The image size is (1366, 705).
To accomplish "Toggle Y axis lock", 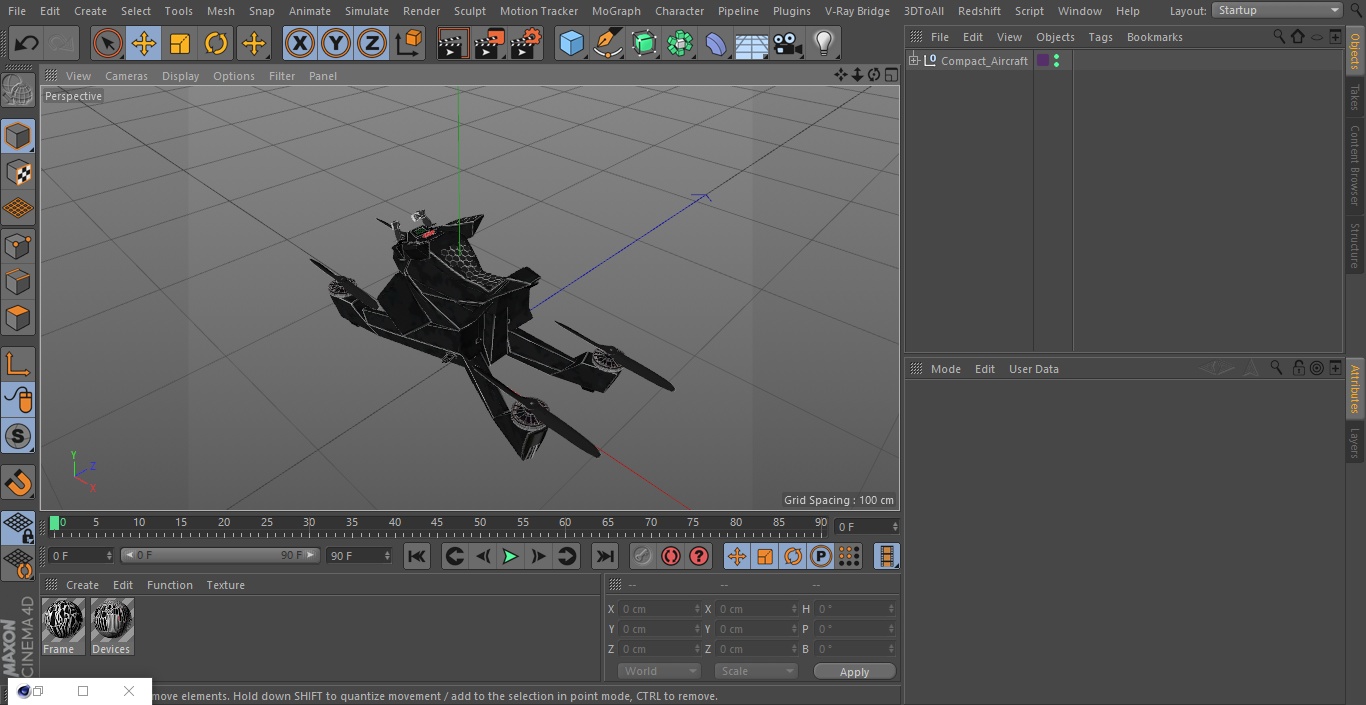I will coord(335,43).
